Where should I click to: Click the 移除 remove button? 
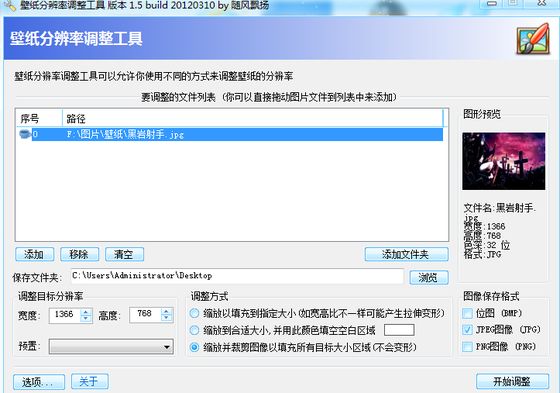(x=79, y=254)
